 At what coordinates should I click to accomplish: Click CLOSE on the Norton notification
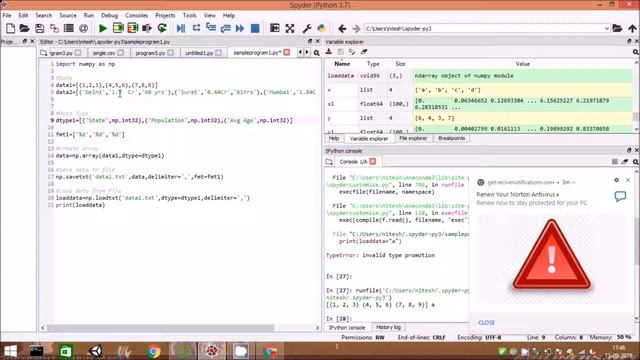(x=486, y=322)
